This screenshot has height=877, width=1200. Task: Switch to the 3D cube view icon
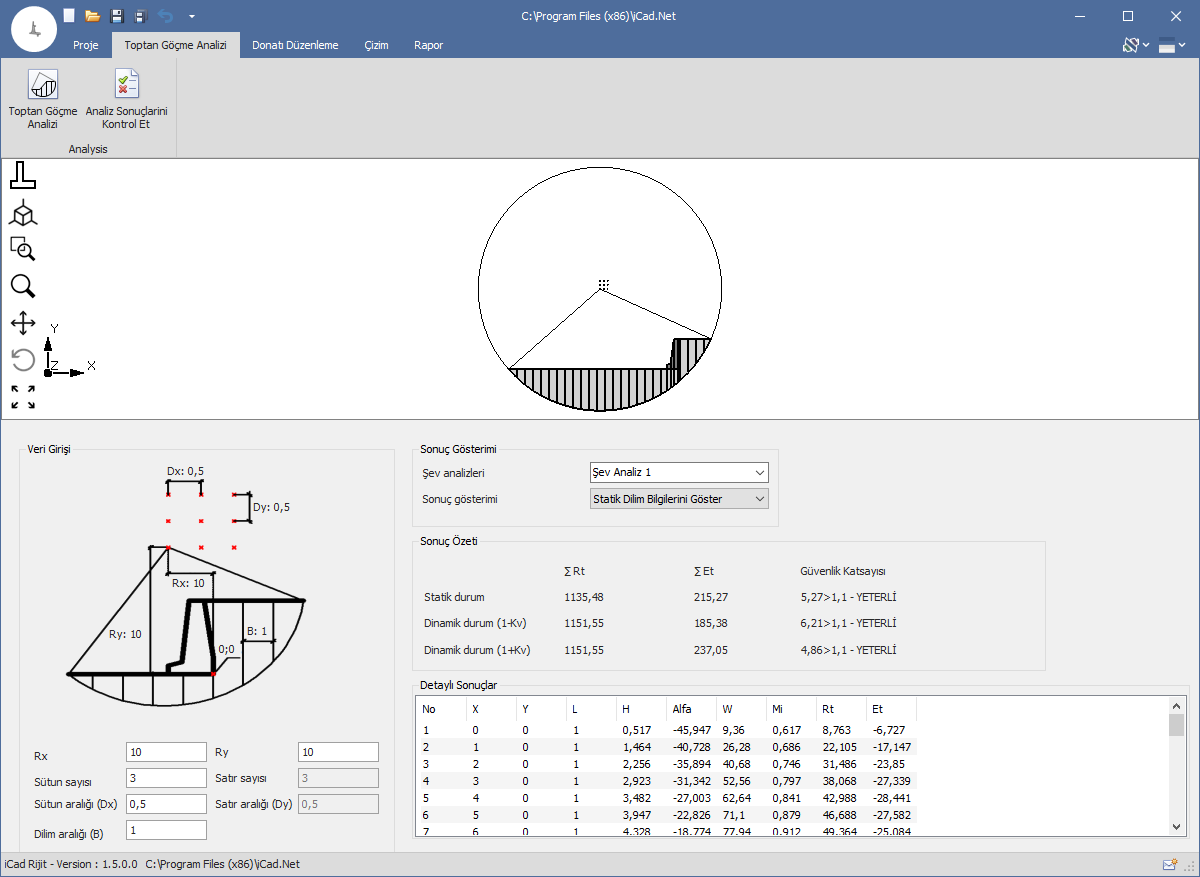pyautogui.click(x=23, y=213)
